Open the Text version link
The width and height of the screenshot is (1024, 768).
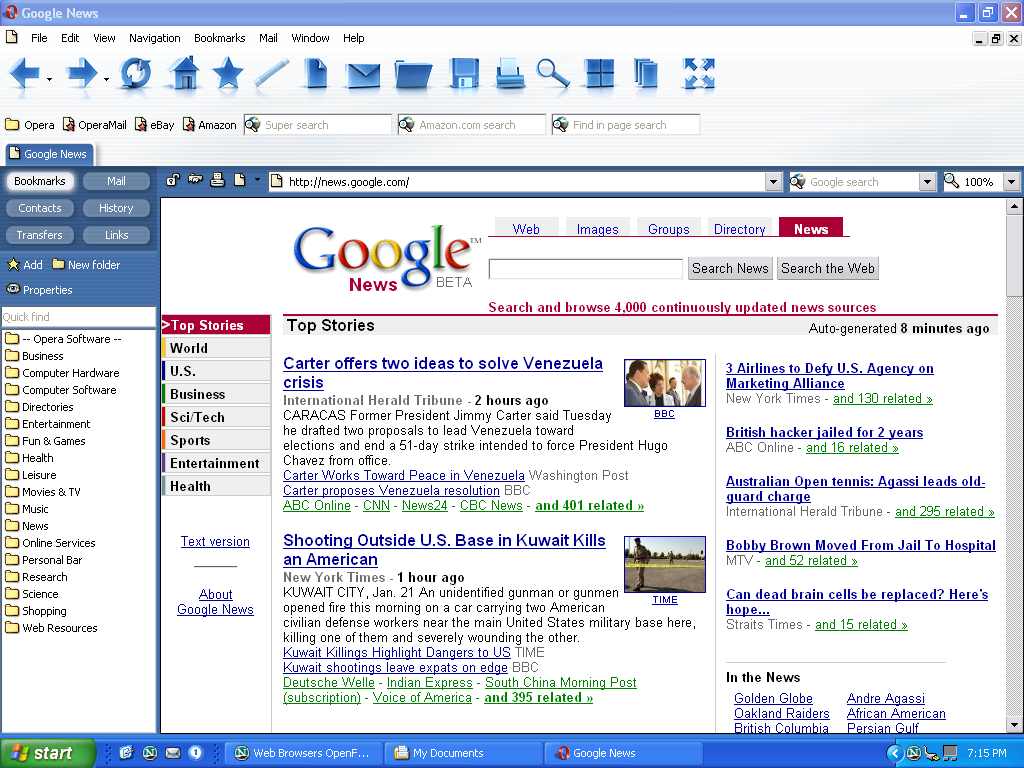215,541
